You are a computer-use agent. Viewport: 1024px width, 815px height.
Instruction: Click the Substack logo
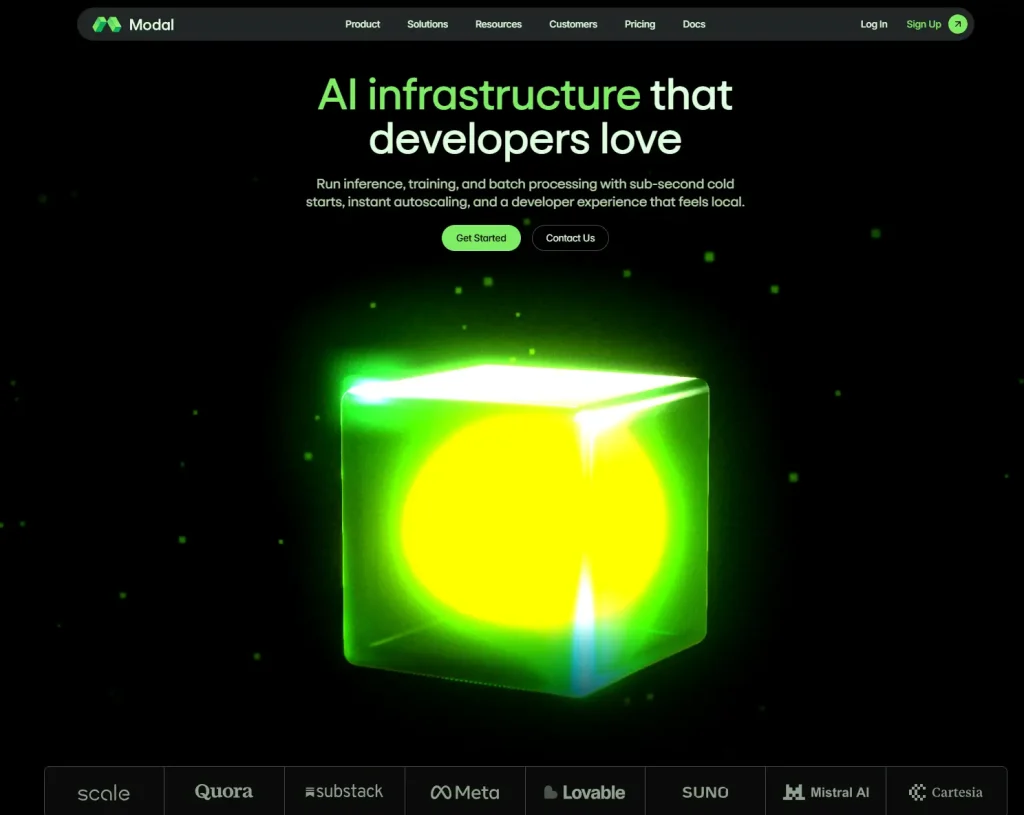(344, 791)
